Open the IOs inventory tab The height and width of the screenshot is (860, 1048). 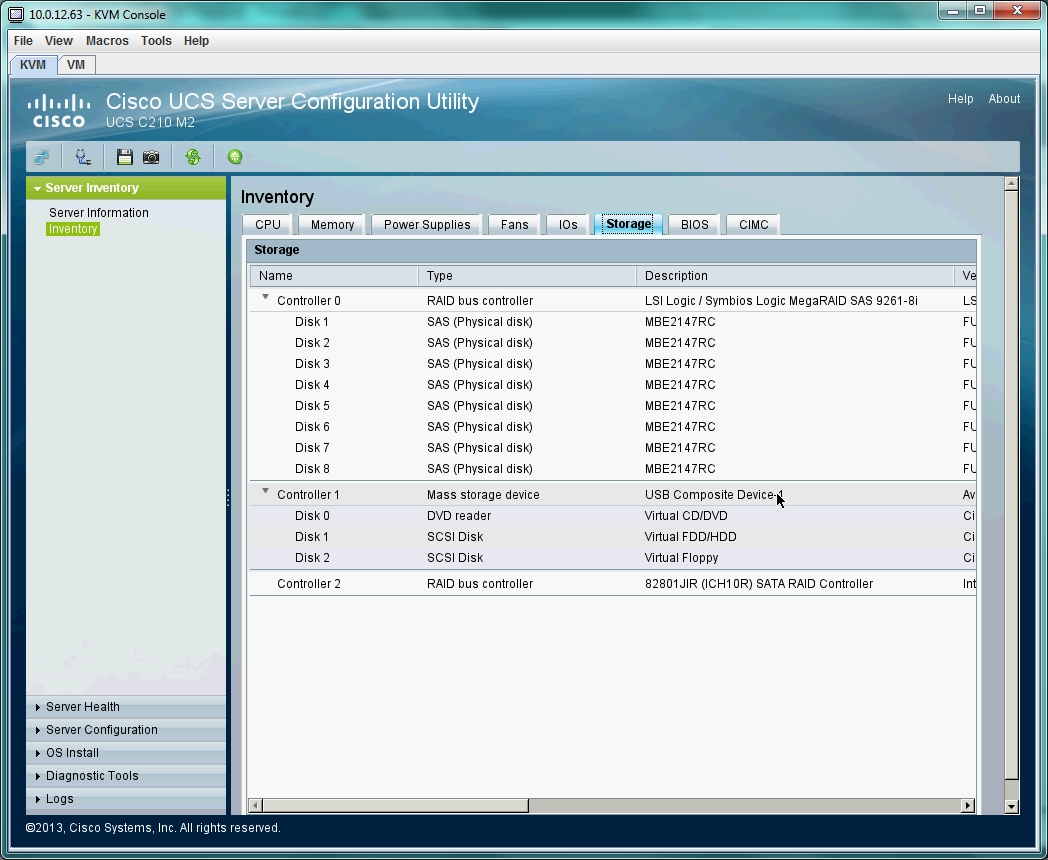pyautogui.click(x=568, y=225)
